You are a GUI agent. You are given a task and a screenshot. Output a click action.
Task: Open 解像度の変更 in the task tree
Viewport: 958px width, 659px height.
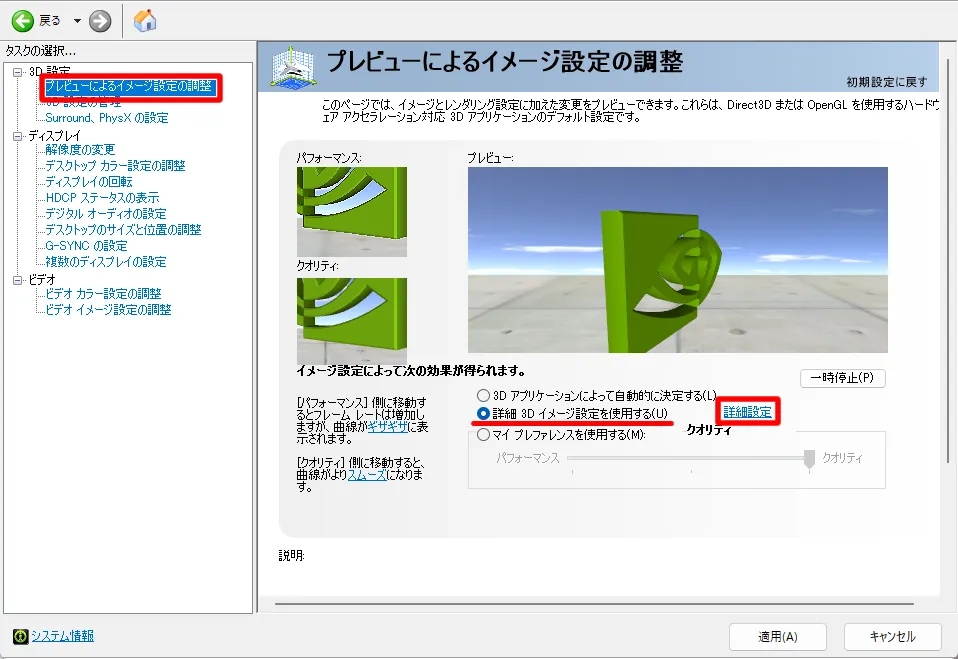[80, 150]
